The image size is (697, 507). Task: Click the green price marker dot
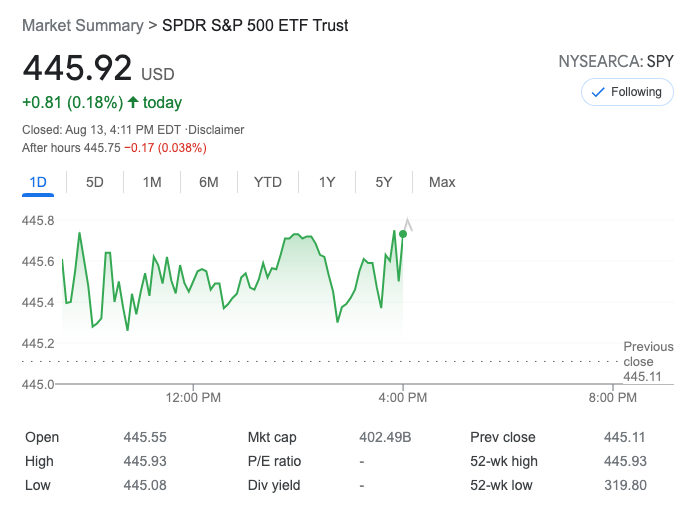(403, 234)
